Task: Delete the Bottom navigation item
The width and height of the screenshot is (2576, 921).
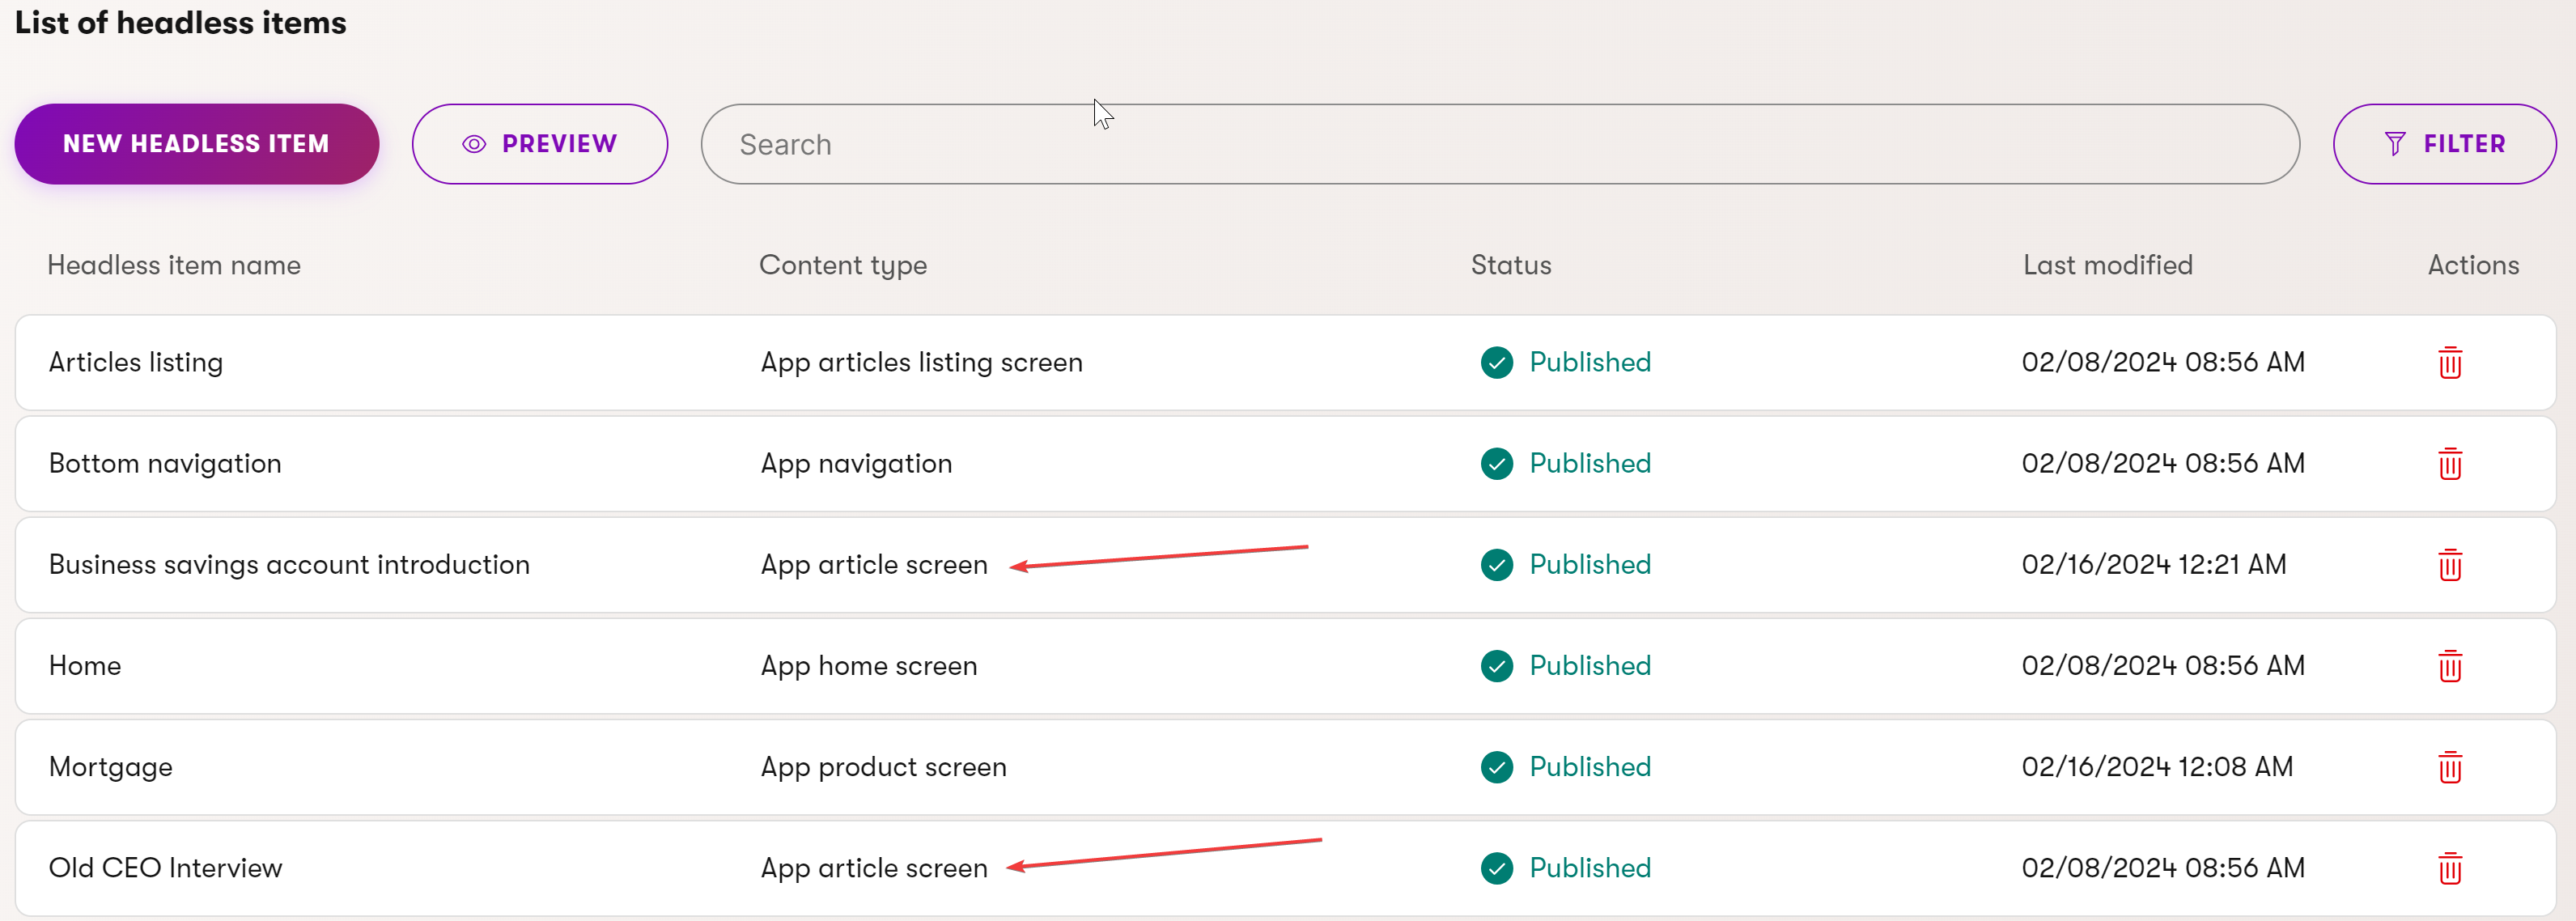Action: [x=2449, y=463]
